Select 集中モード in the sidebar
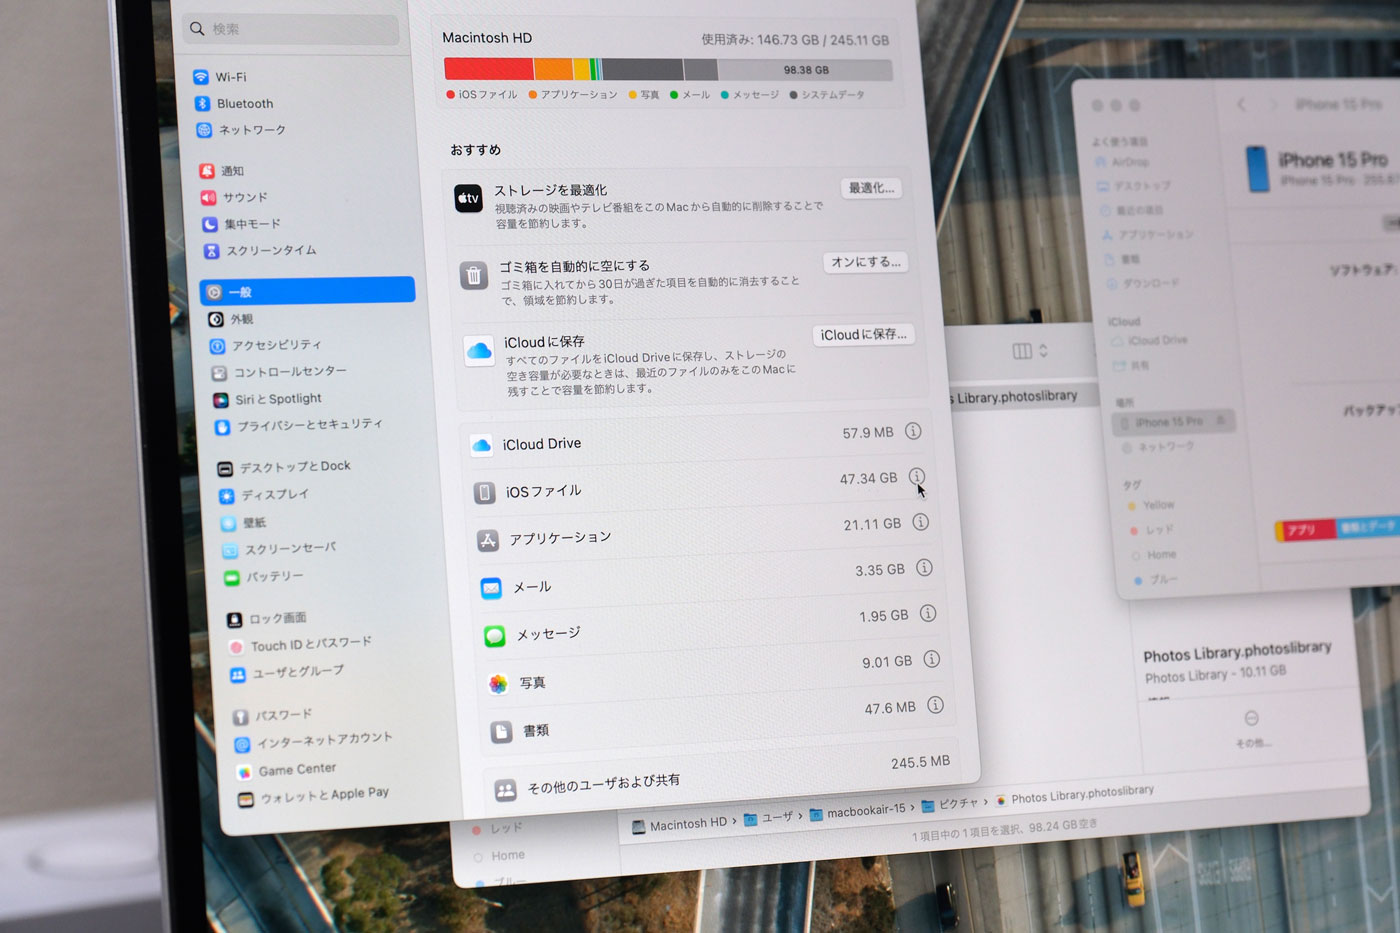1400x933 pixels. [241, 224]
